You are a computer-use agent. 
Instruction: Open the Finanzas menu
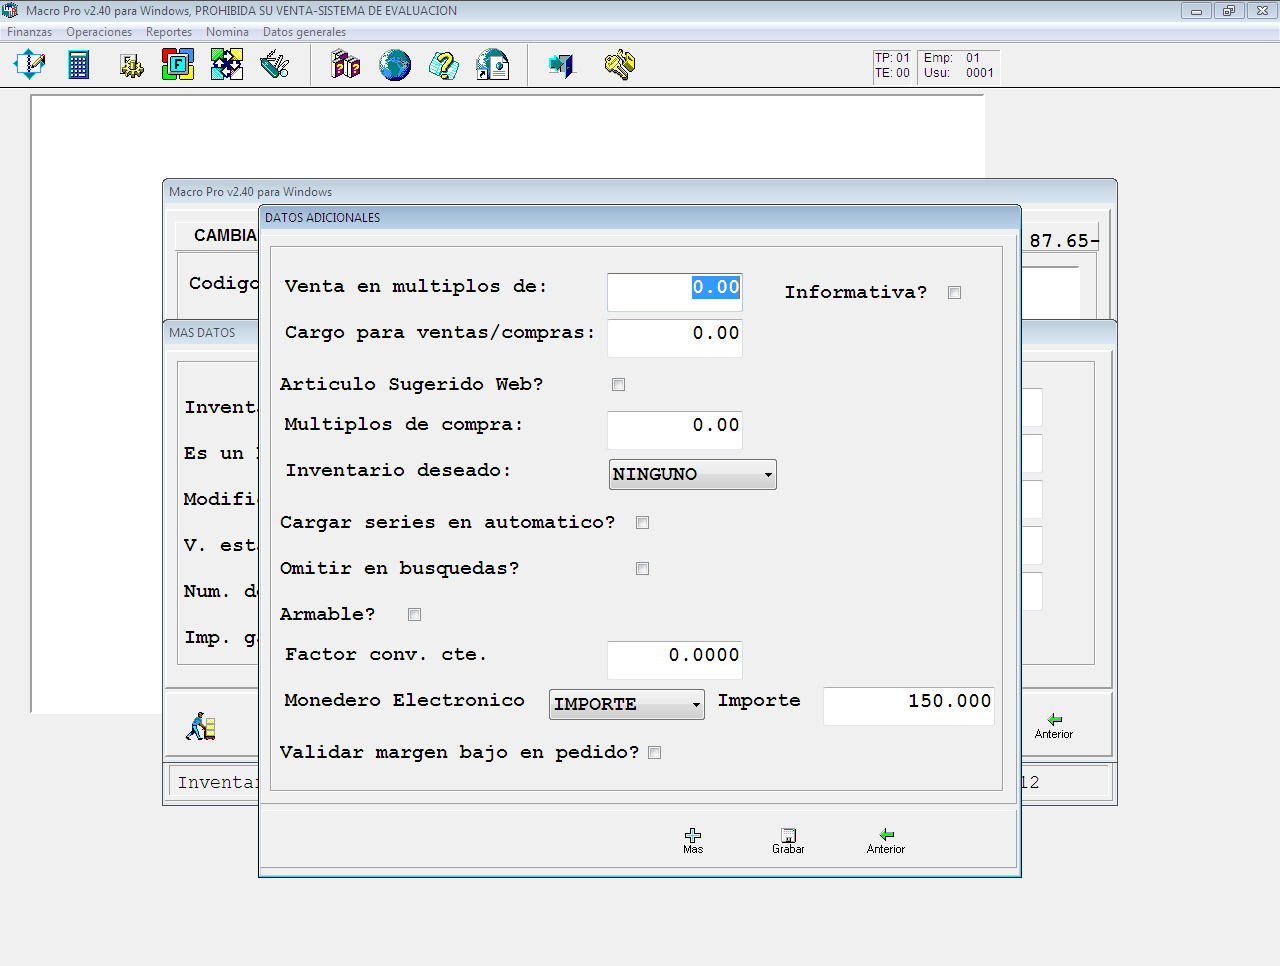click(x=29, y=32)
